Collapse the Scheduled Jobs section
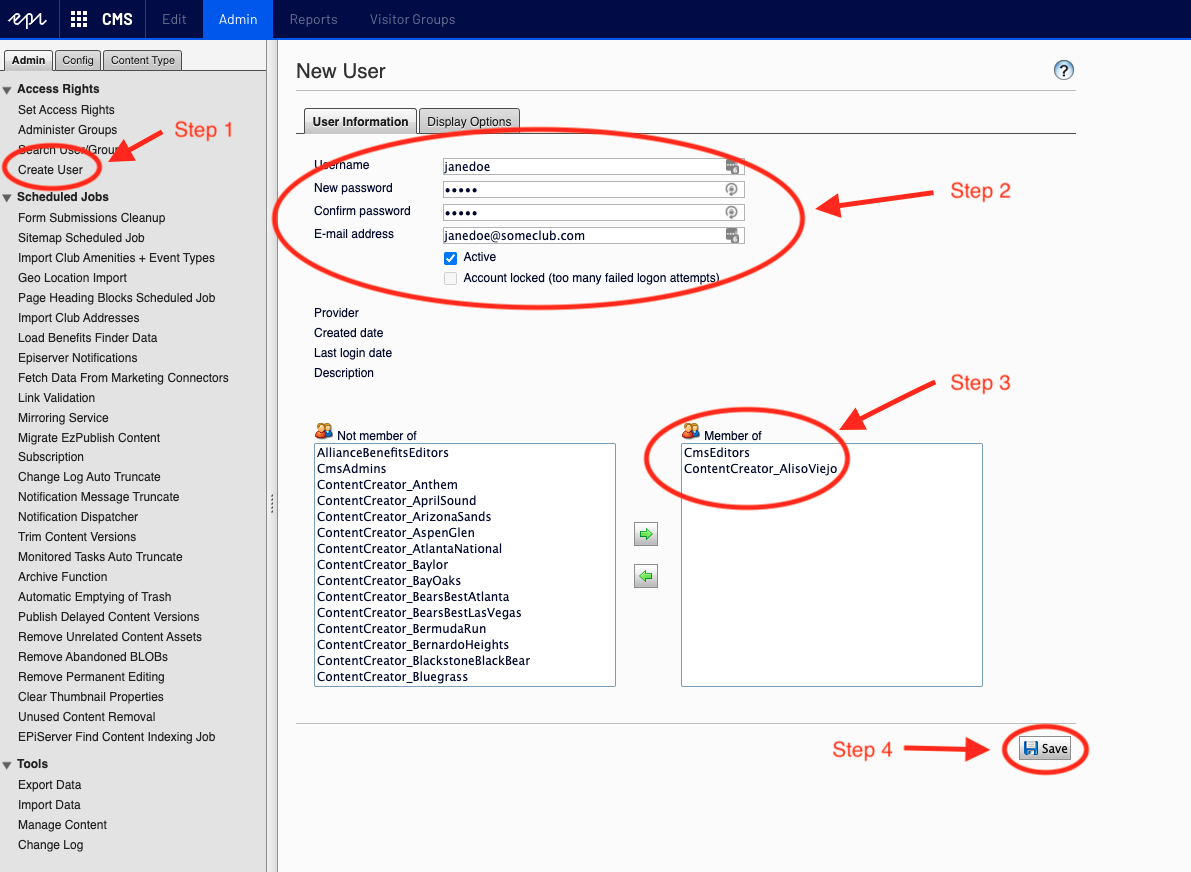The height and width of the screenshot is (872, 1191). (x=7, y=197)
